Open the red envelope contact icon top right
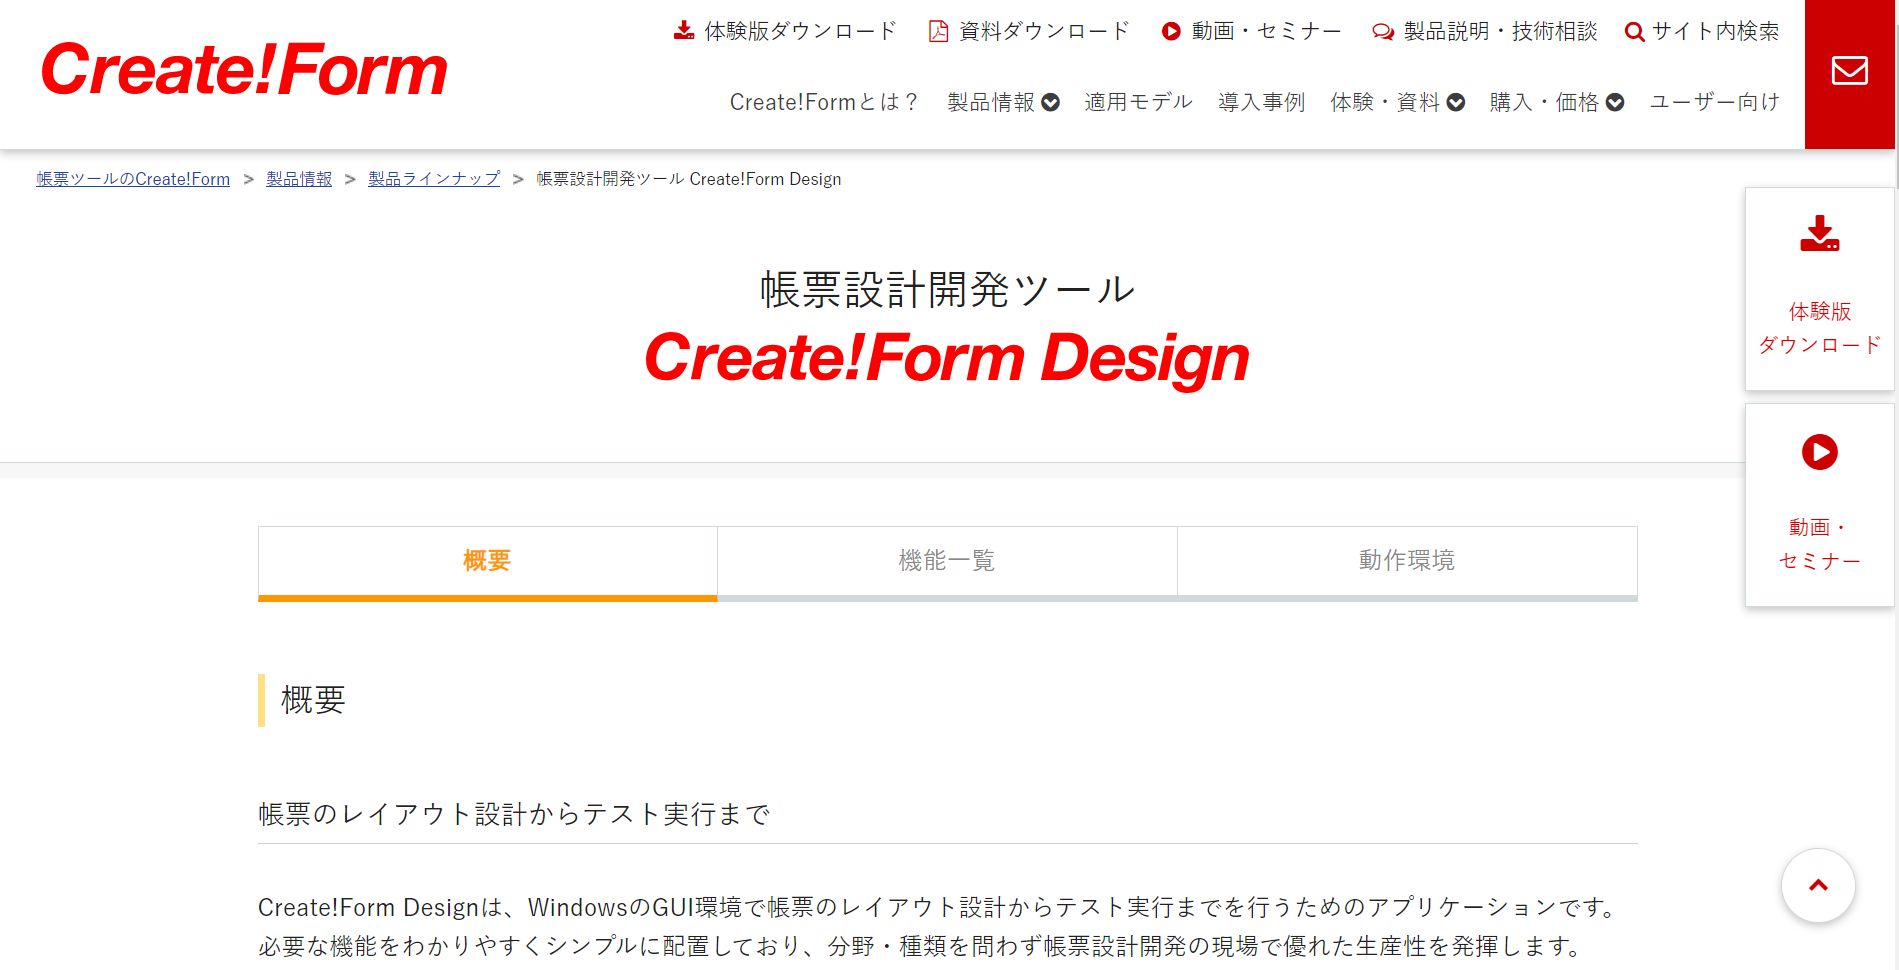Image resolution: width=1899 pixels, height=970 pixels. click(1850, 70)
